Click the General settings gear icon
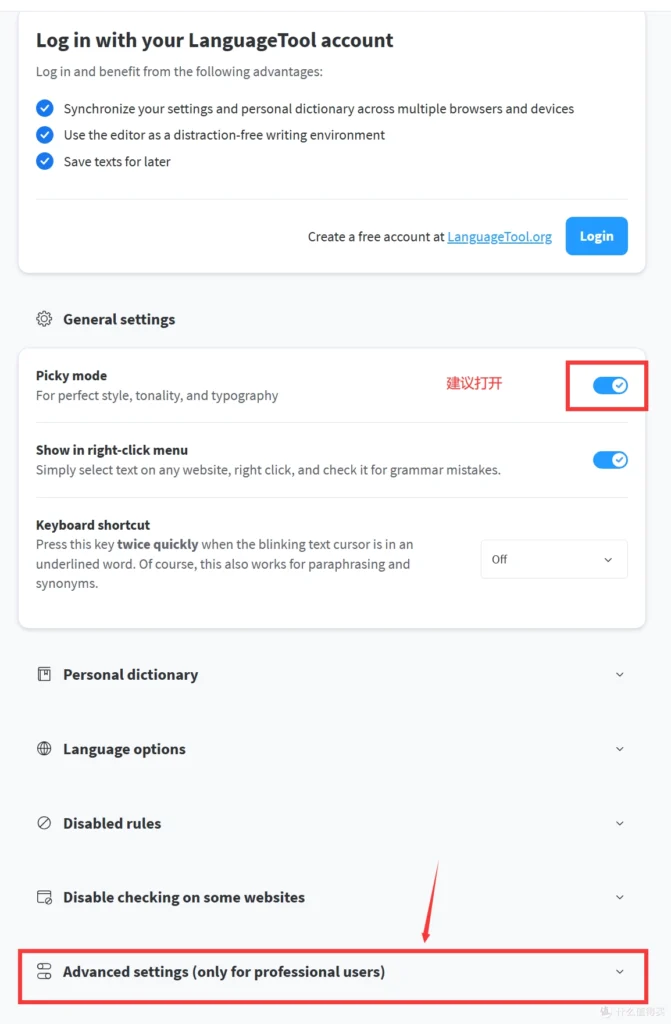The width and height of the screenshot is (671, 1024). tap(44, 319)
